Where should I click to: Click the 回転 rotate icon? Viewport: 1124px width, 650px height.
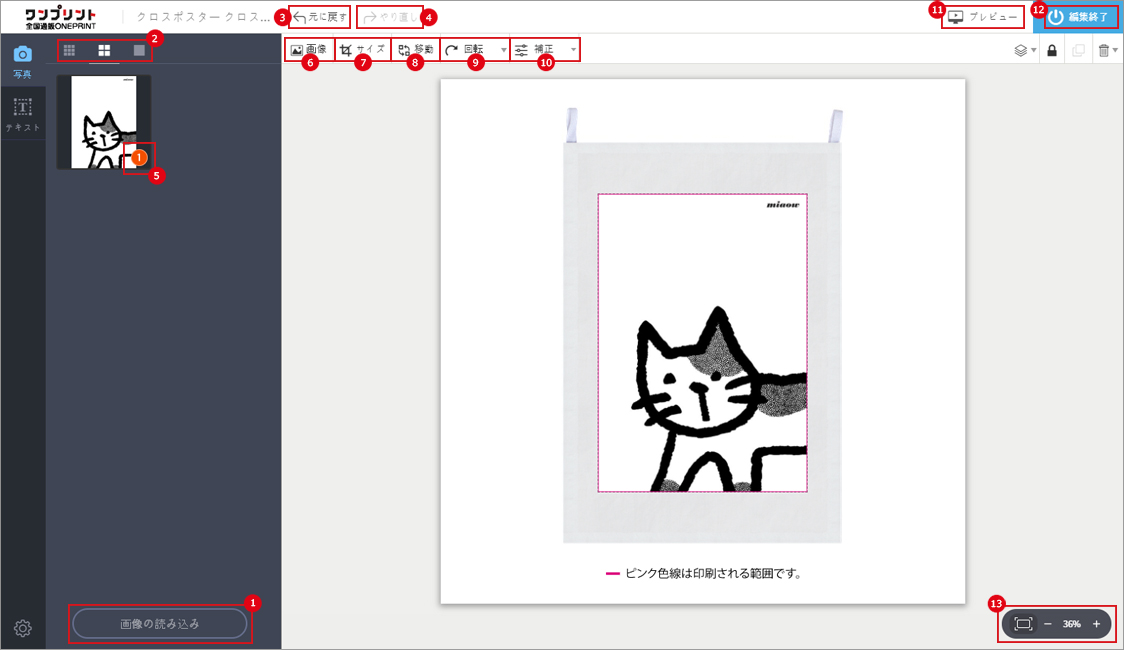coord(453,49)
